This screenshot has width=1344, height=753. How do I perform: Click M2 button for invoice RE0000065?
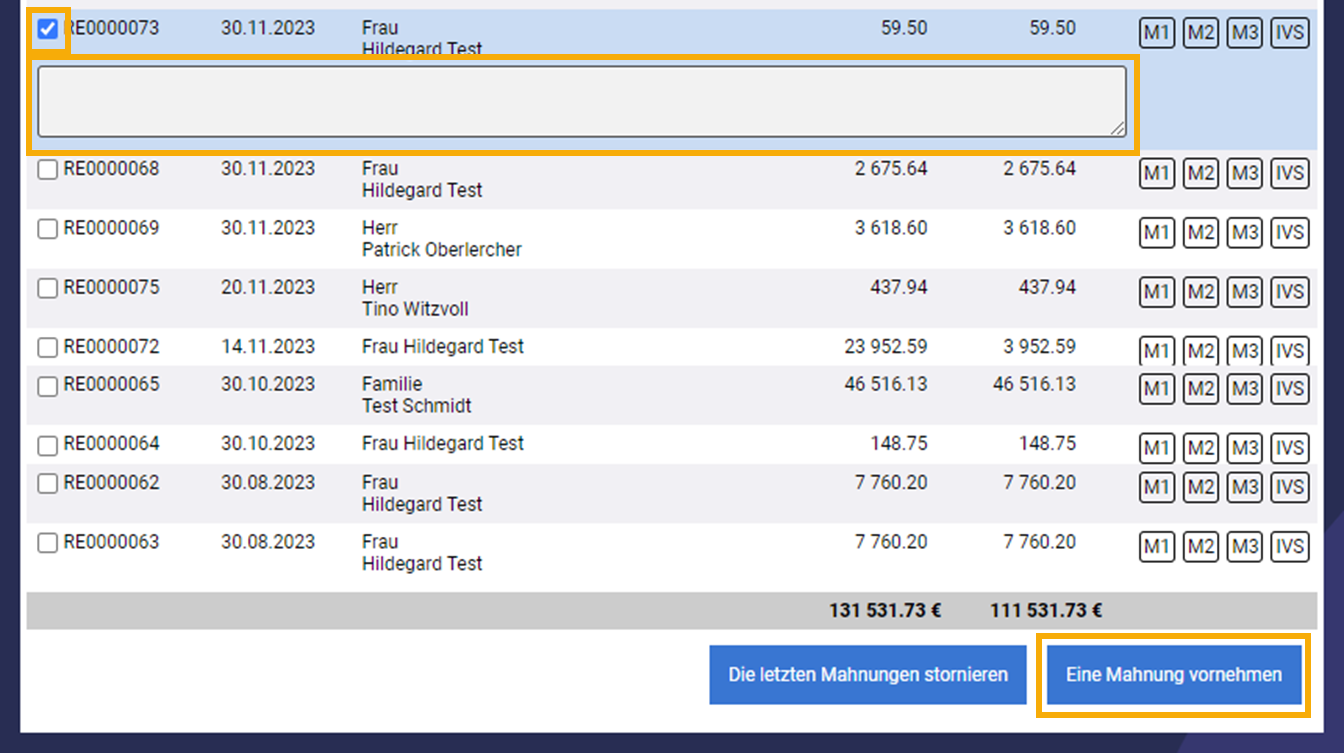click(1200, 388)
